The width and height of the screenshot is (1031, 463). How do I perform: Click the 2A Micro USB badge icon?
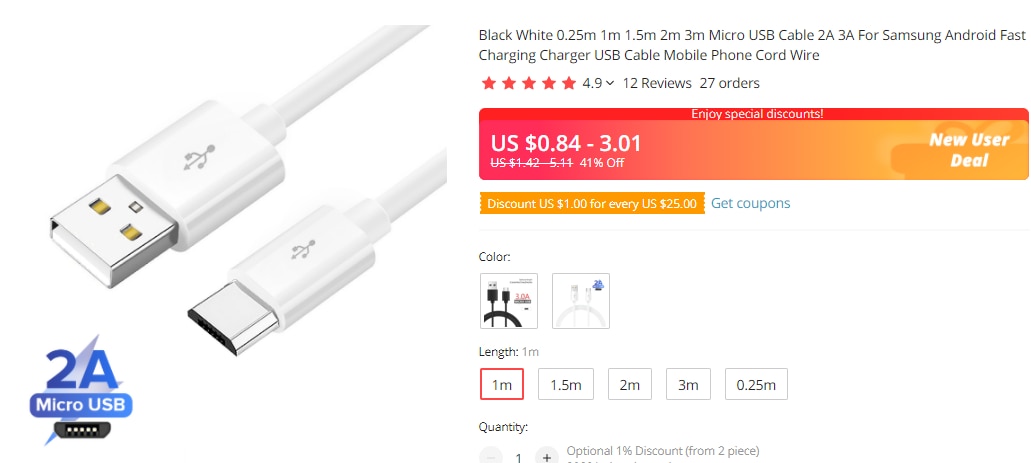[x=80, y=391]
